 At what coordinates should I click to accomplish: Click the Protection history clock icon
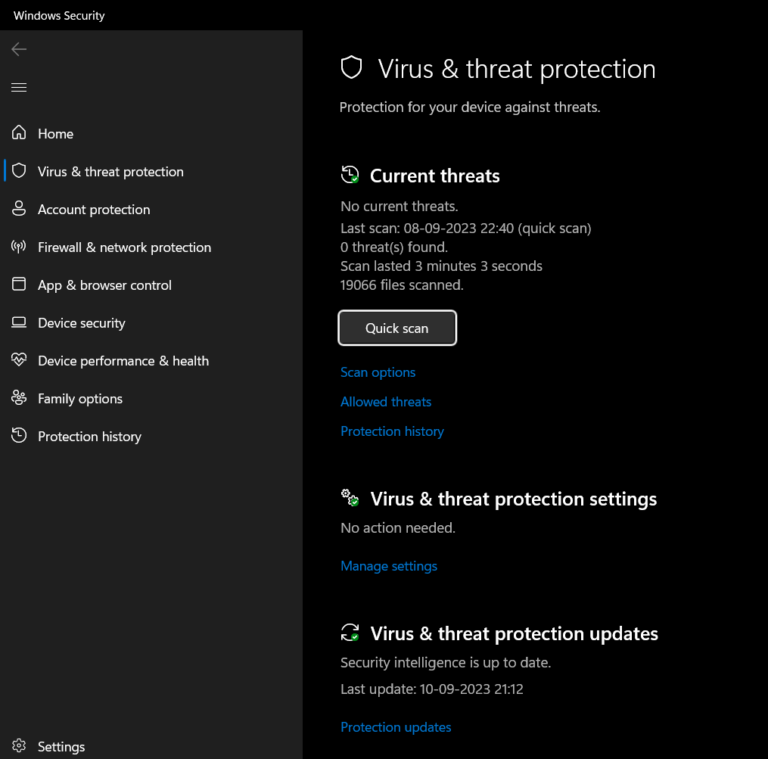[19, 436]
